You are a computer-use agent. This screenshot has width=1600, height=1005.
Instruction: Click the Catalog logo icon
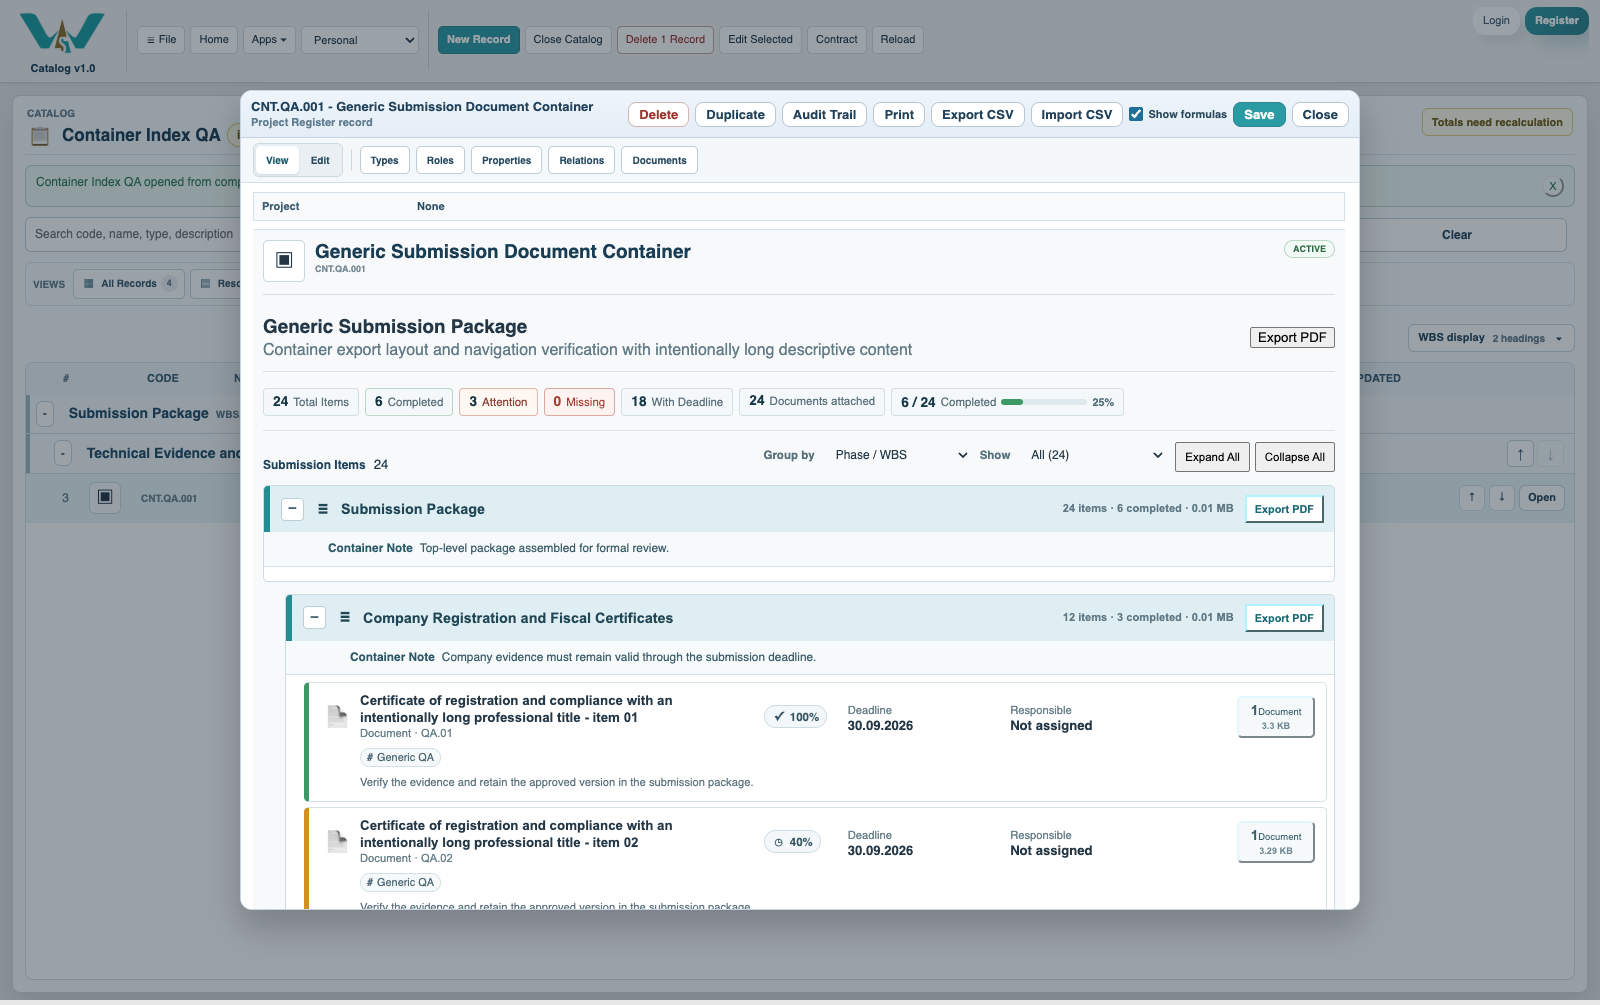pos(62,33)
